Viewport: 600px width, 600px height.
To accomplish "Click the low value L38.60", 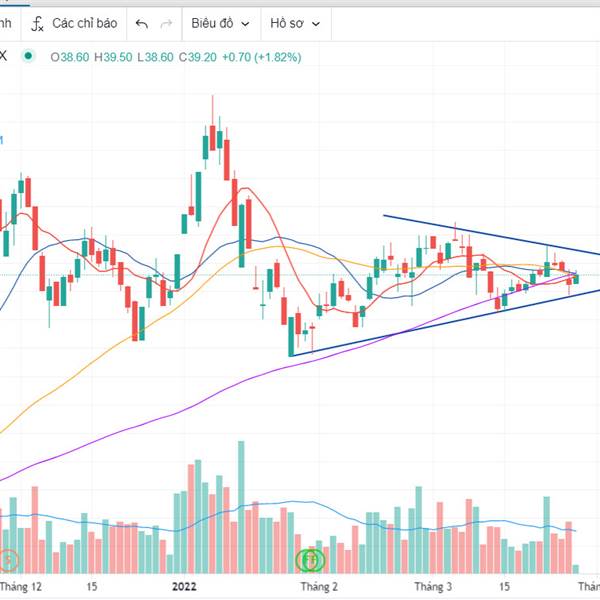I will [155, 57].
